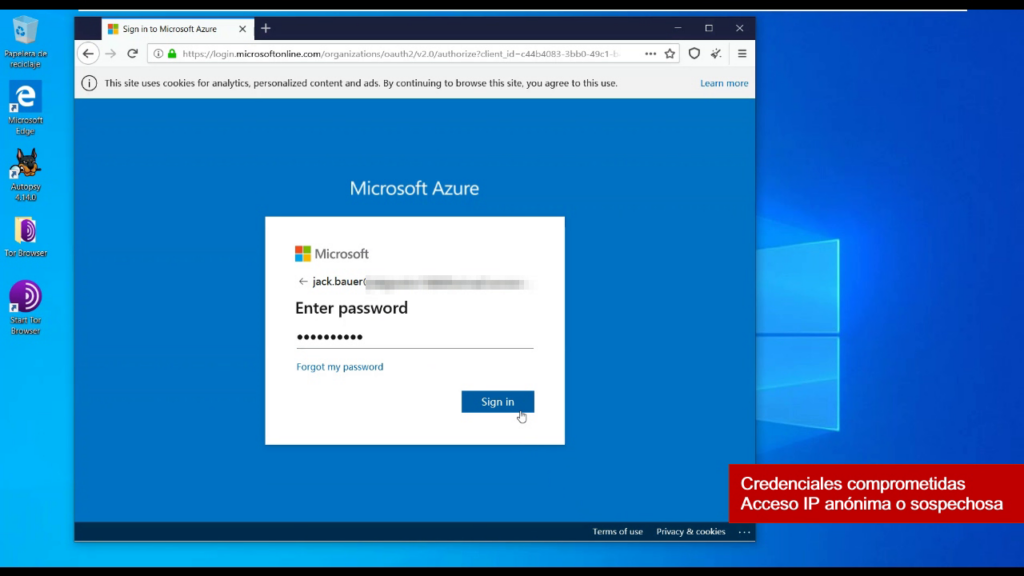
Task: Click the address bar URL
Action: pyautogui.click(x=400, y=54)
